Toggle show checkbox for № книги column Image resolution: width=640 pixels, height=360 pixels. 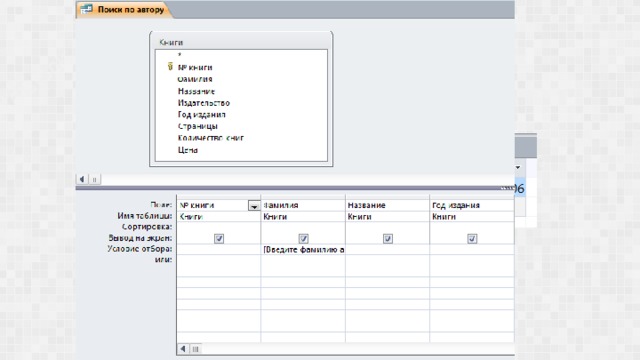tap(219, 238)
